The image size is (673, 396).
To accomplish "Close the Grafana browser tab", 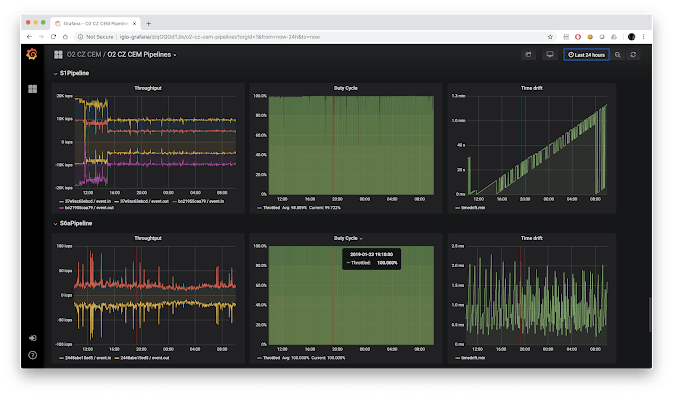I will [134, 24].
